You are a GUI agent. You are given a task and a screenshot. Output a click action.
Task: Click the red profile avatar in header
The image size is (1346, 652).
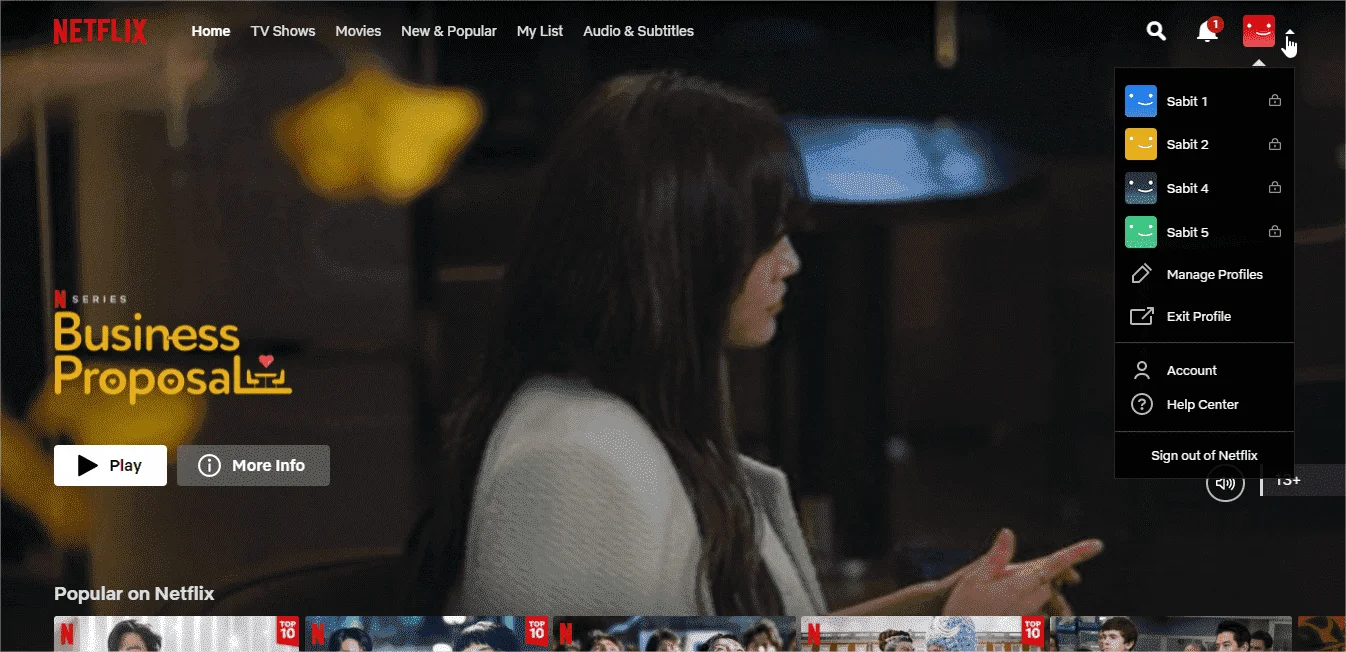(x=1258, y=31)
